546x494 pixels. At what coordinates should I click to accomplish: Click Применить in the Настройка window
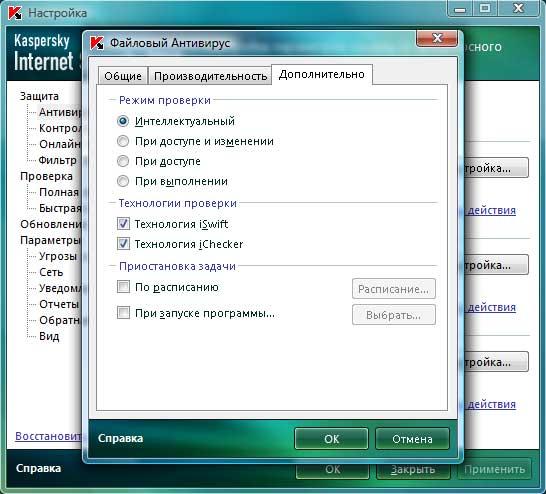494,469
